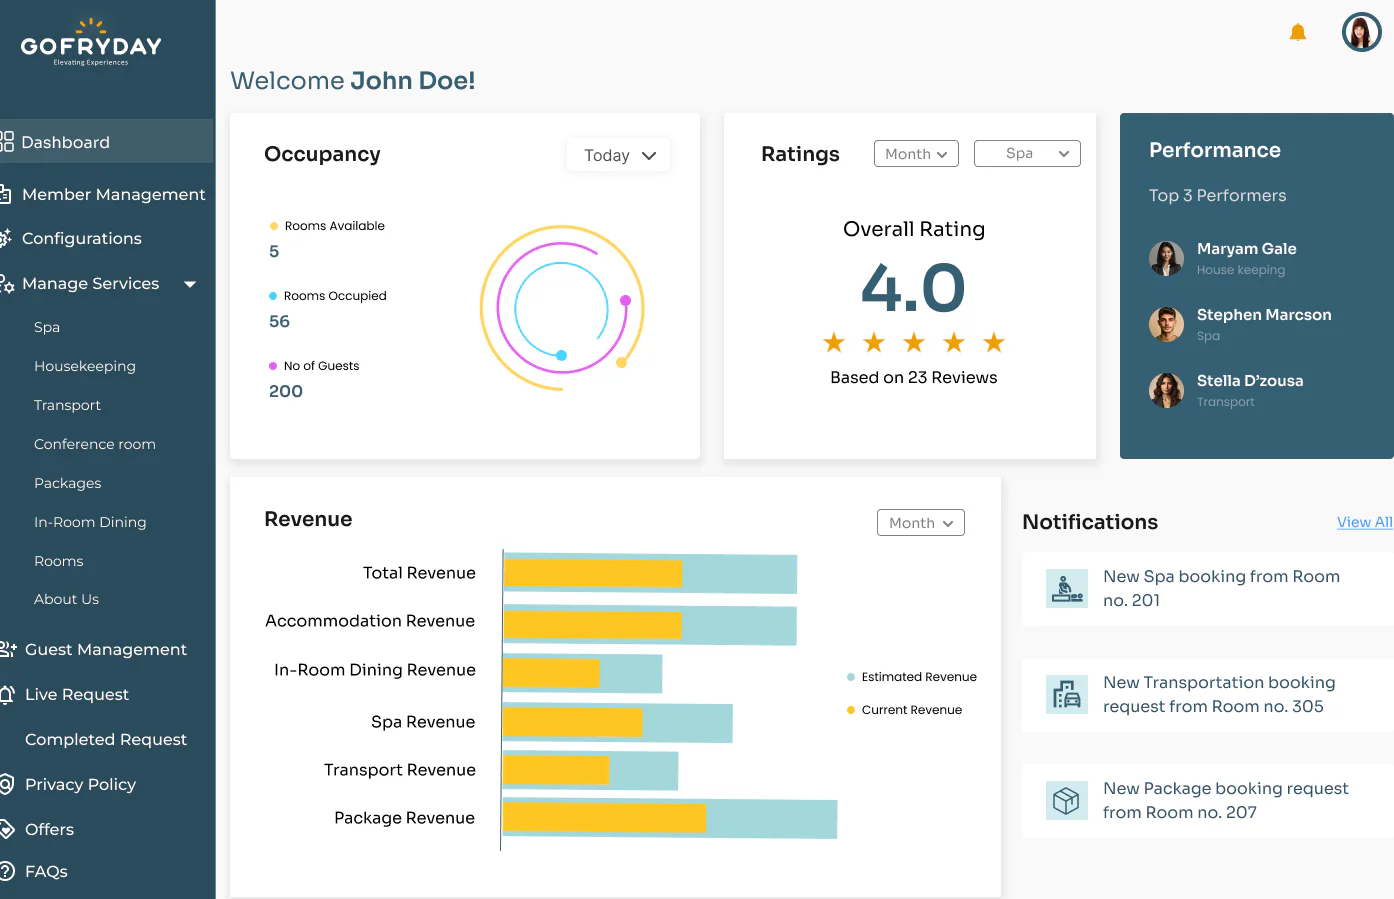
Task: Click the Rooms Occupied legend label
Action: tap(335, 296)
